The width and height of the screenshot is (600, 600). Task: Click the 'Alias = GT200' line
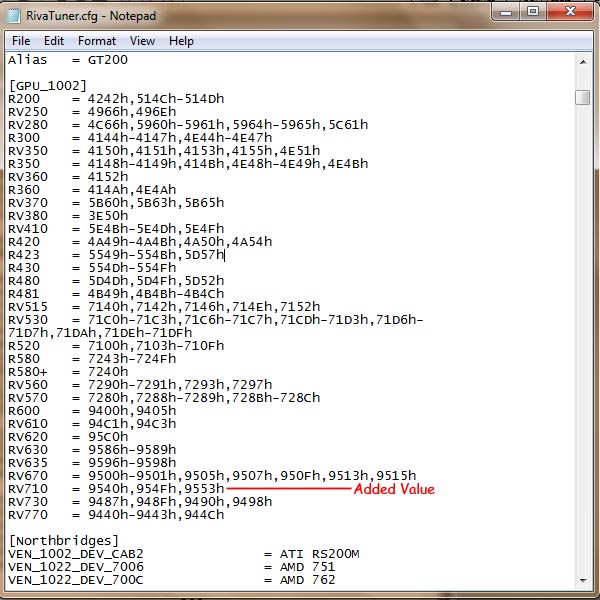68,60
